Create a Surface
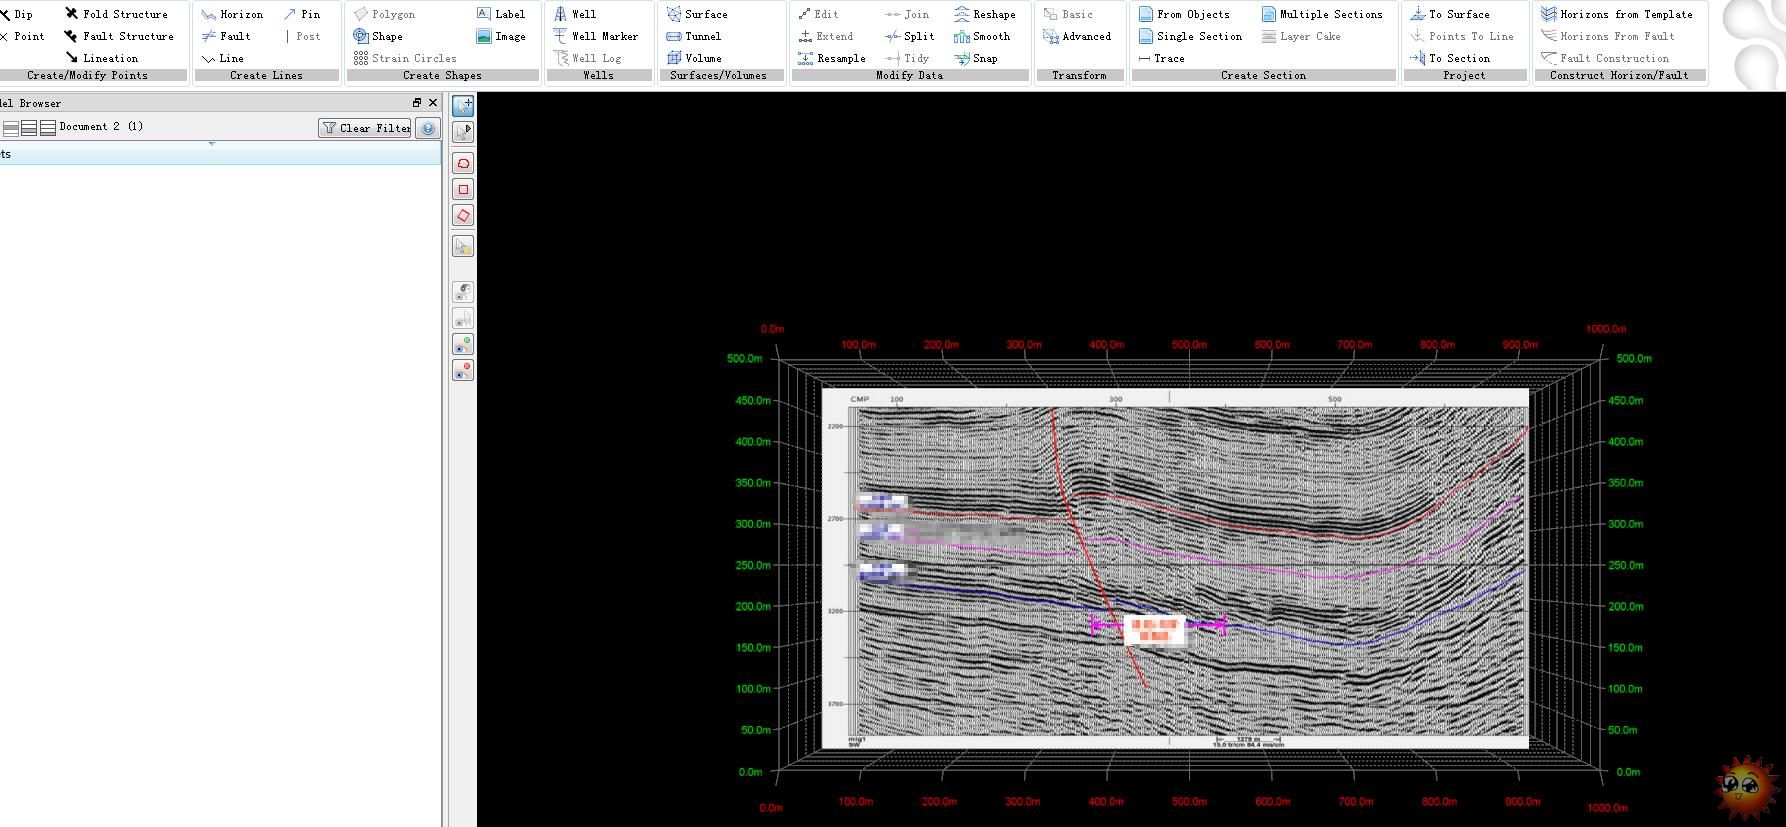 (696, 14)
